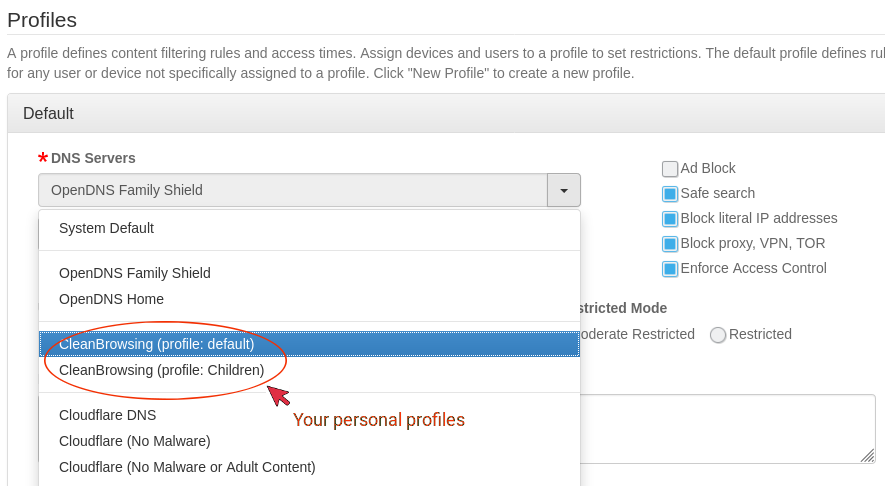Image resolution: width=885 pixels, height=486 pixels.
Task: Disable Enforce Access Control checkbox
Action: click(670, 269)
